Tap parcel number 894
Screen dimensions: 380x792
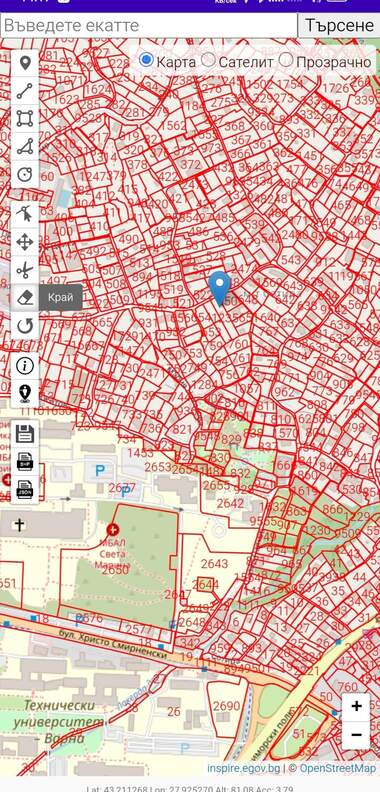coord(141,276)
